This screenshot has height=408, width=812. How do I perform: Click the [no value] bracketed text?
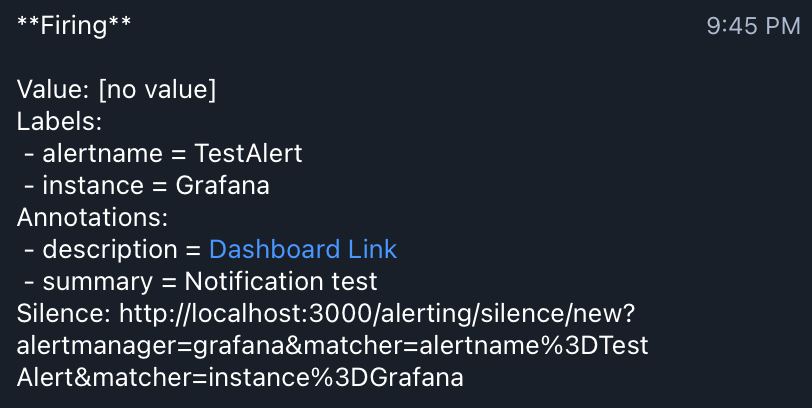[x=157, y=89]
